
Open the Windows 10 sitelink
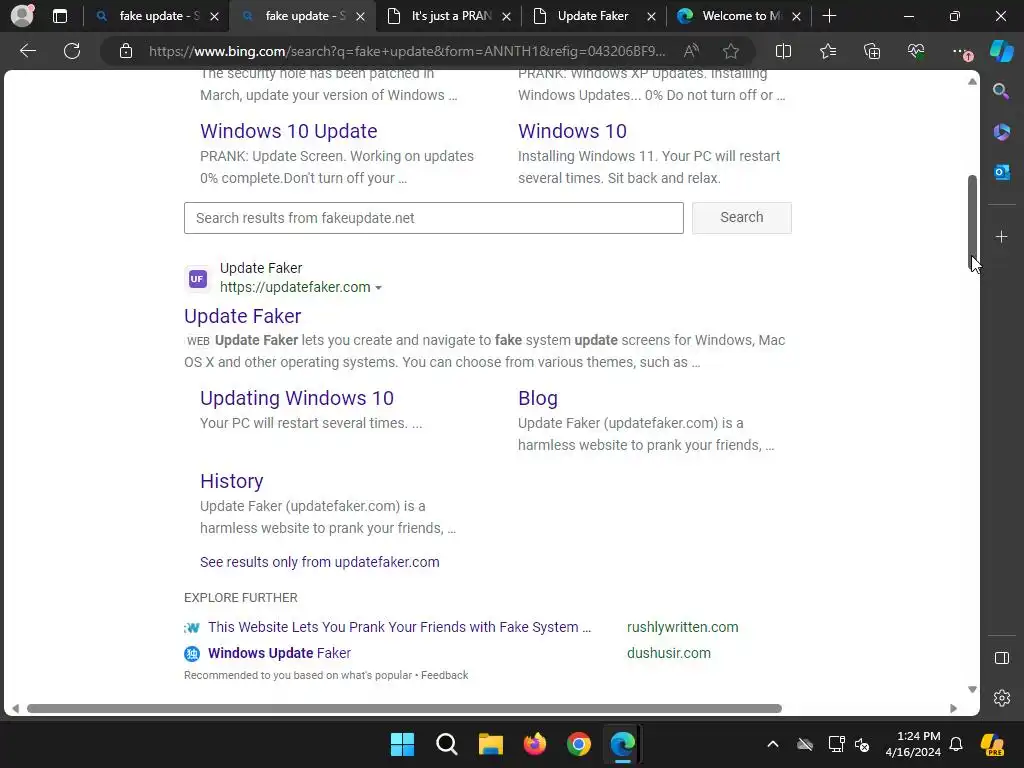click(572, 131)
